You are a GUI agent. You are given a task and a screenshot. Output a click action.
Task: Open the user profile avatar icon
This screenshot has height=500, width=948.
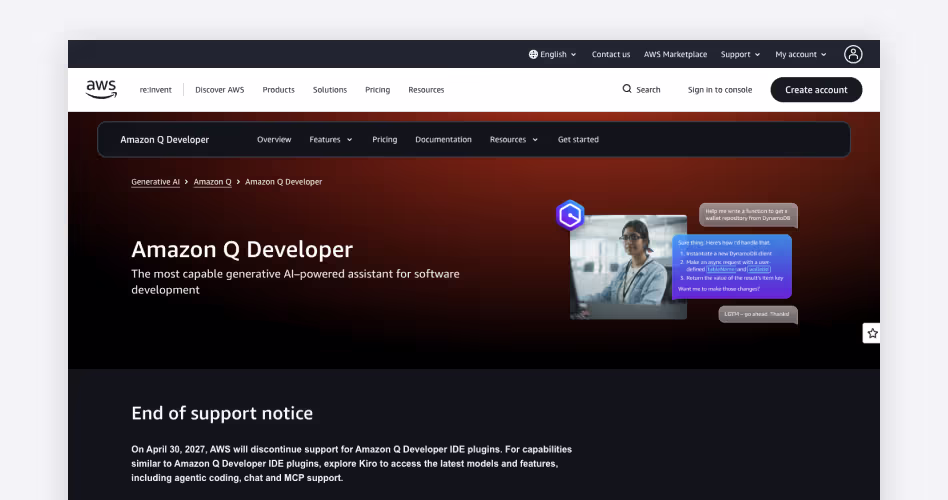tap(853, 54)
